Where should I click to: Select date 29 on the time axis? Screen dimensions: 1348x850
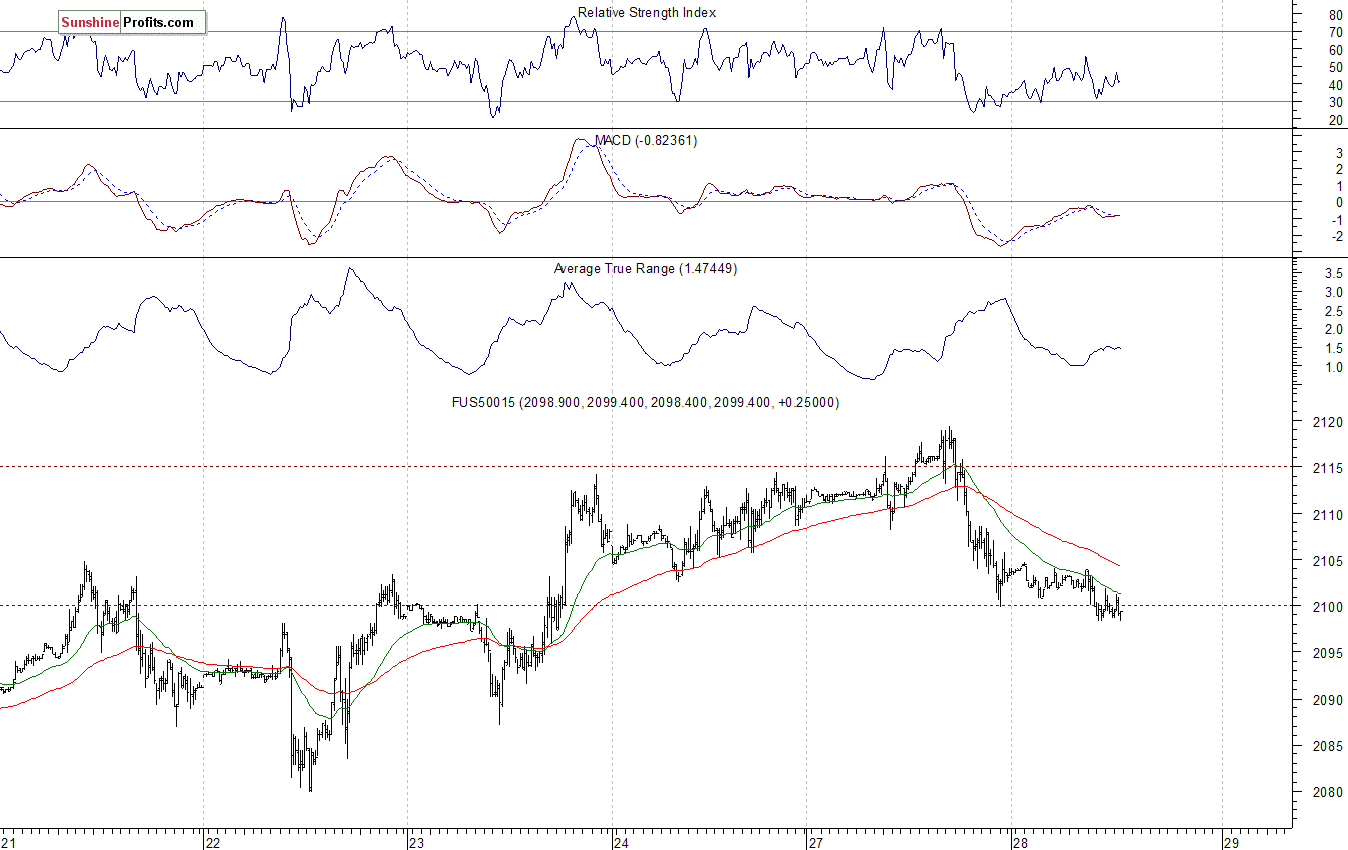click(1231, 843)
